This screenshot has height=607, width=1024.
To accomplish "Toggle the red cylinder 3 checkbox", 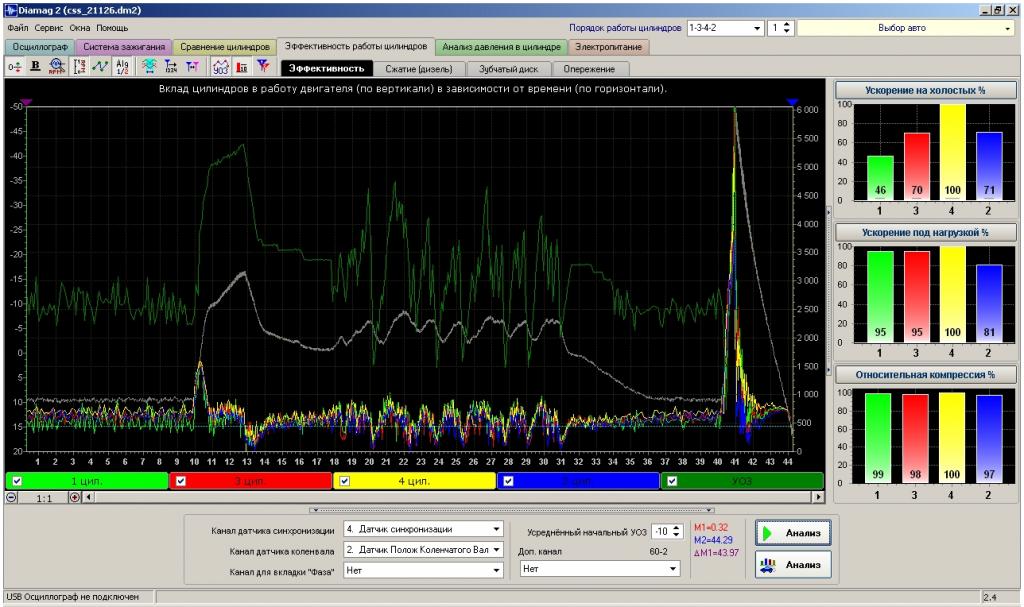I will 181,481.
